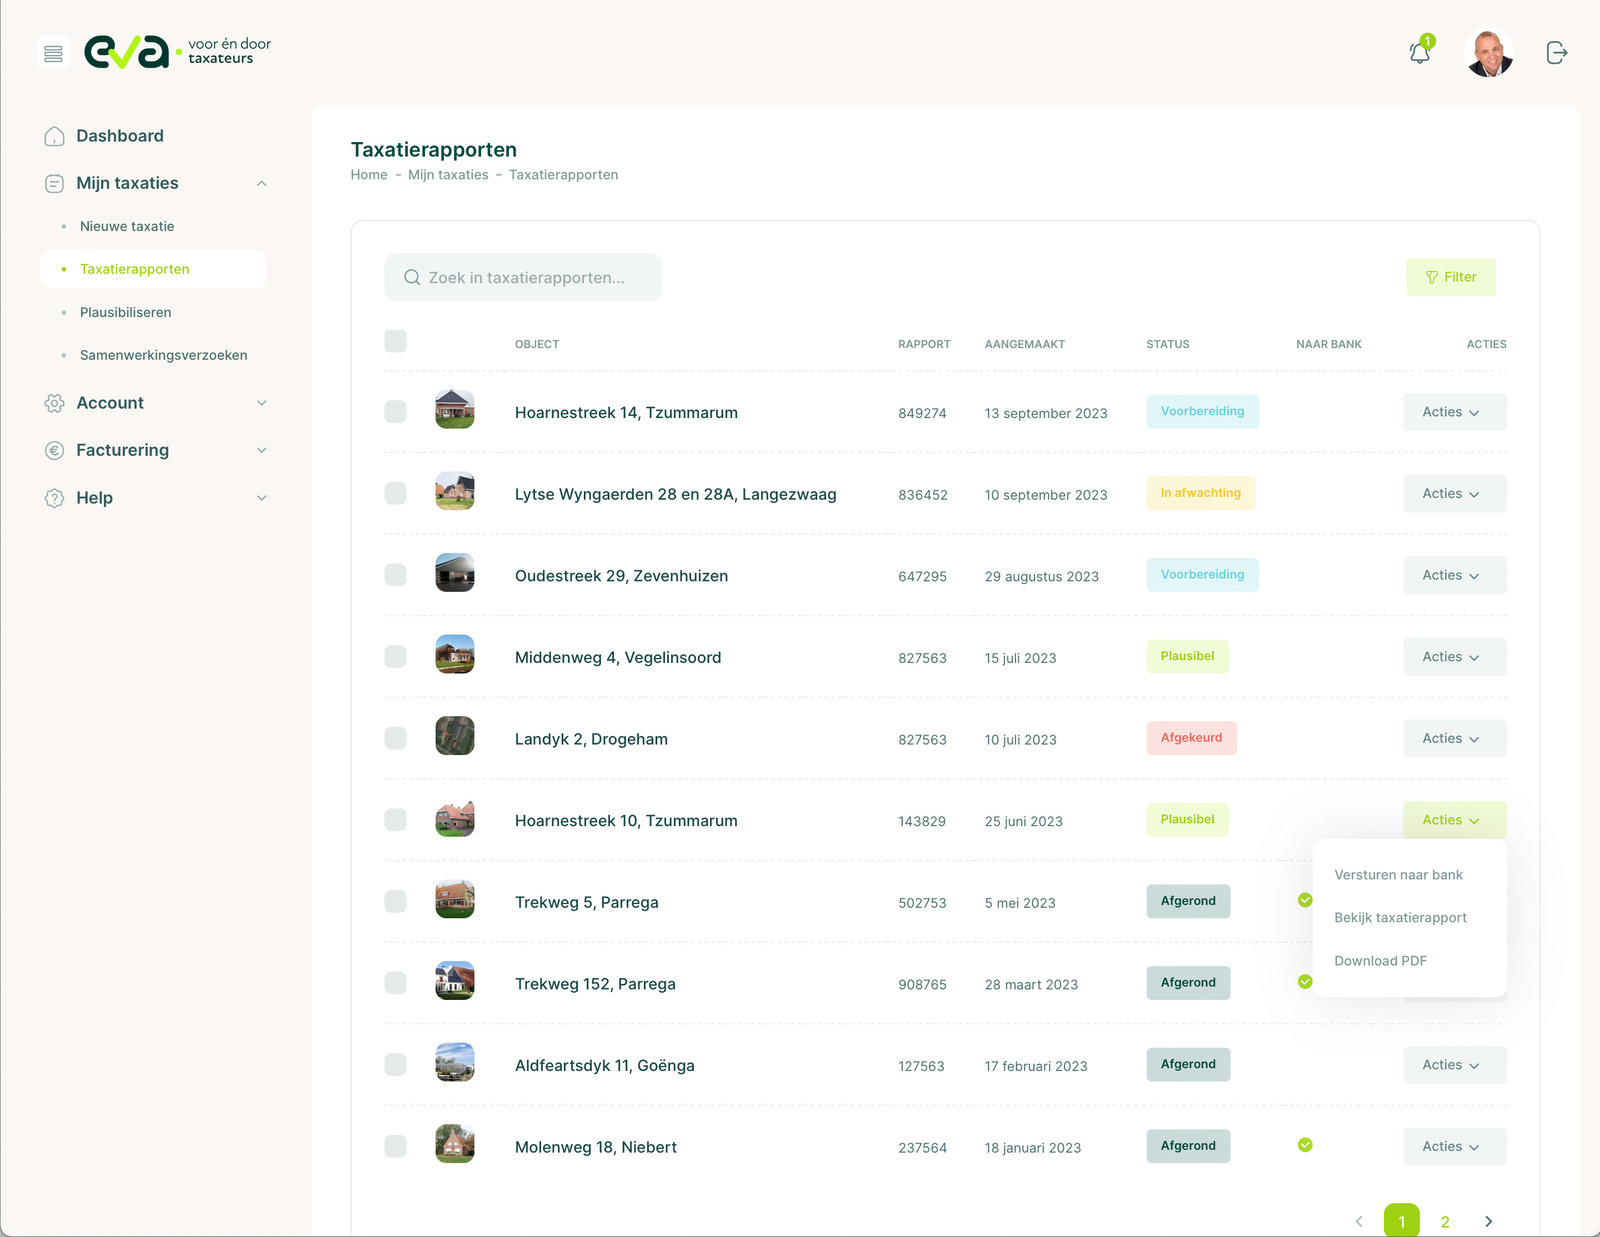This screenshot has width=1600, height=1237.
Task: Click the hamburger menu icon
Action: click(53, 53)
